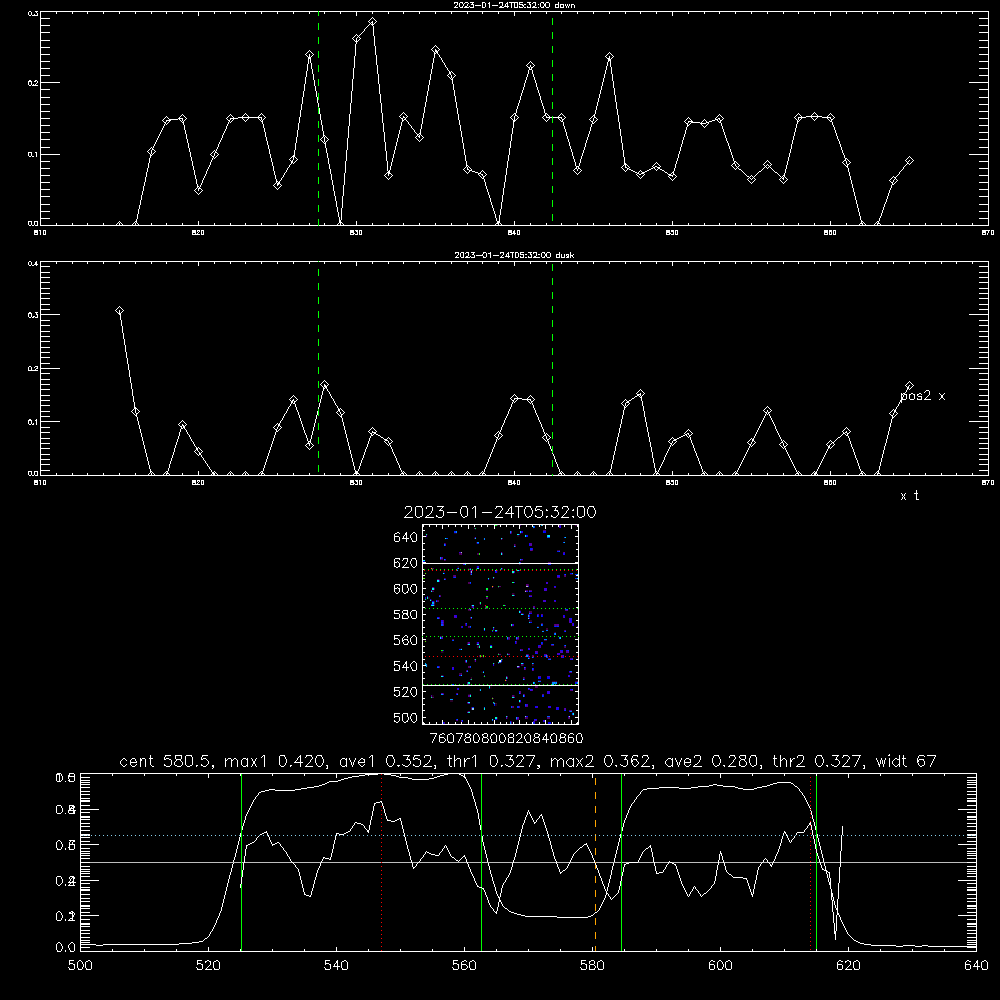
Task: Click the first diamond marker above 0.3 in dusk plot
Action: click(x=119, y=311)
